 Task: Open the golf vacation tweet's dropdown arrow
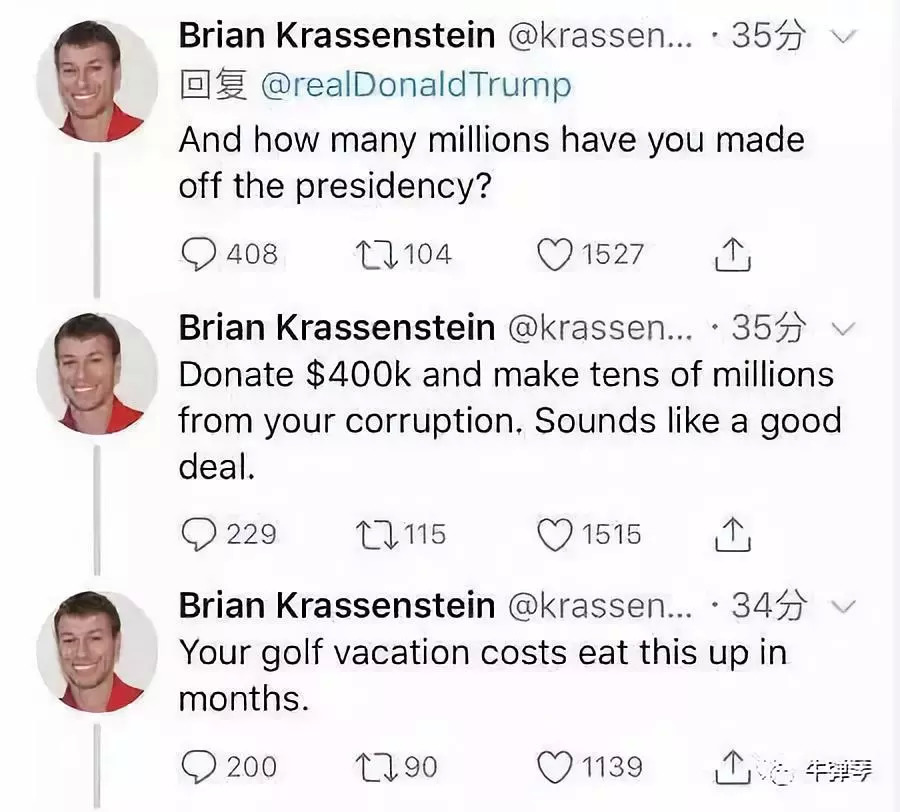[844, 607]
